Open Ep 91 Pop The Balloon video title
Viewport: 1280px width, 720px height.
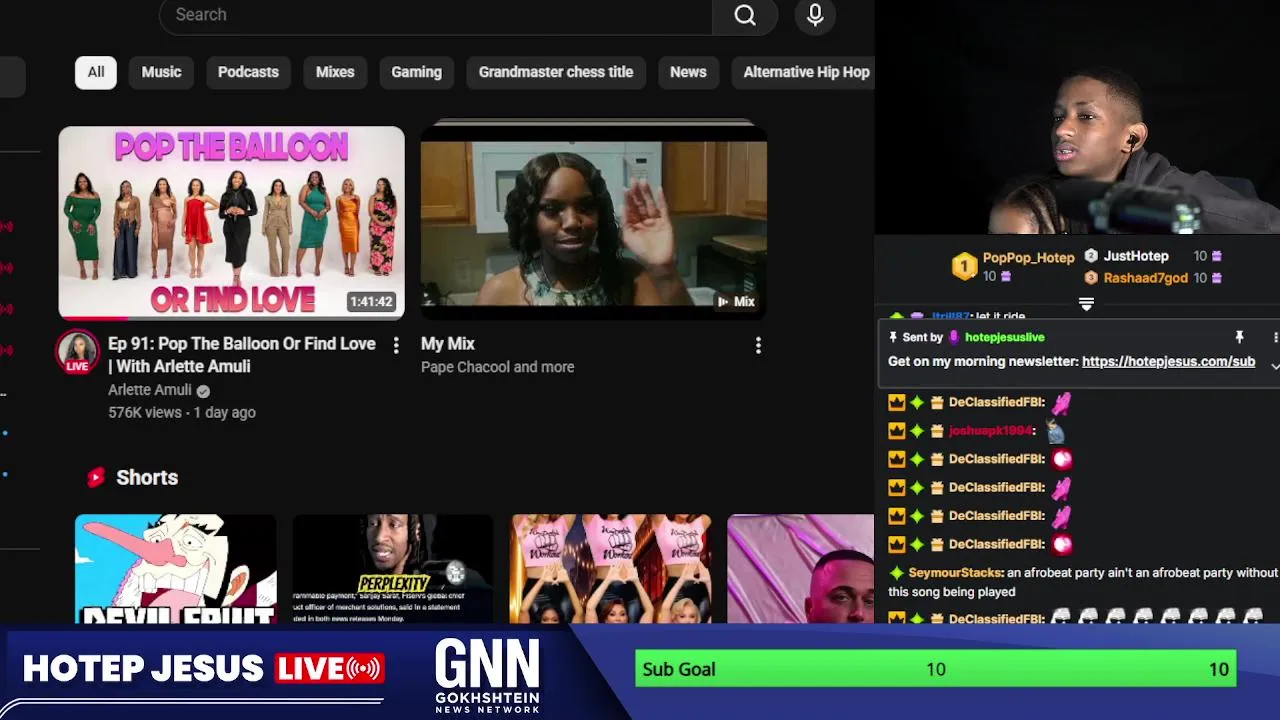(242, 355)
